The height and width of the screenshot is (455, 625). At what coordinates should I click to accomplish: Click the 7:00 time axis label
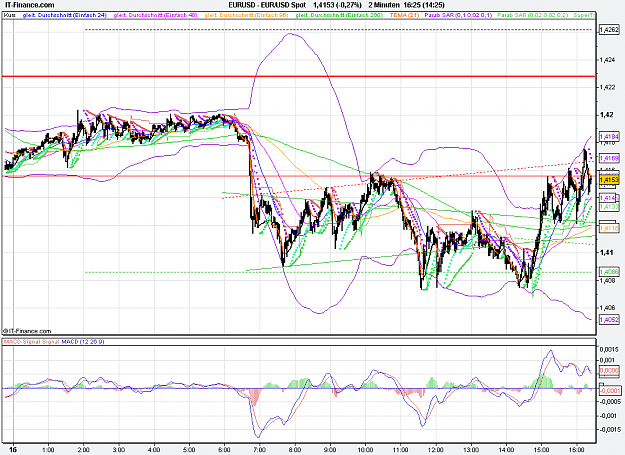click(x=259, y=450)
